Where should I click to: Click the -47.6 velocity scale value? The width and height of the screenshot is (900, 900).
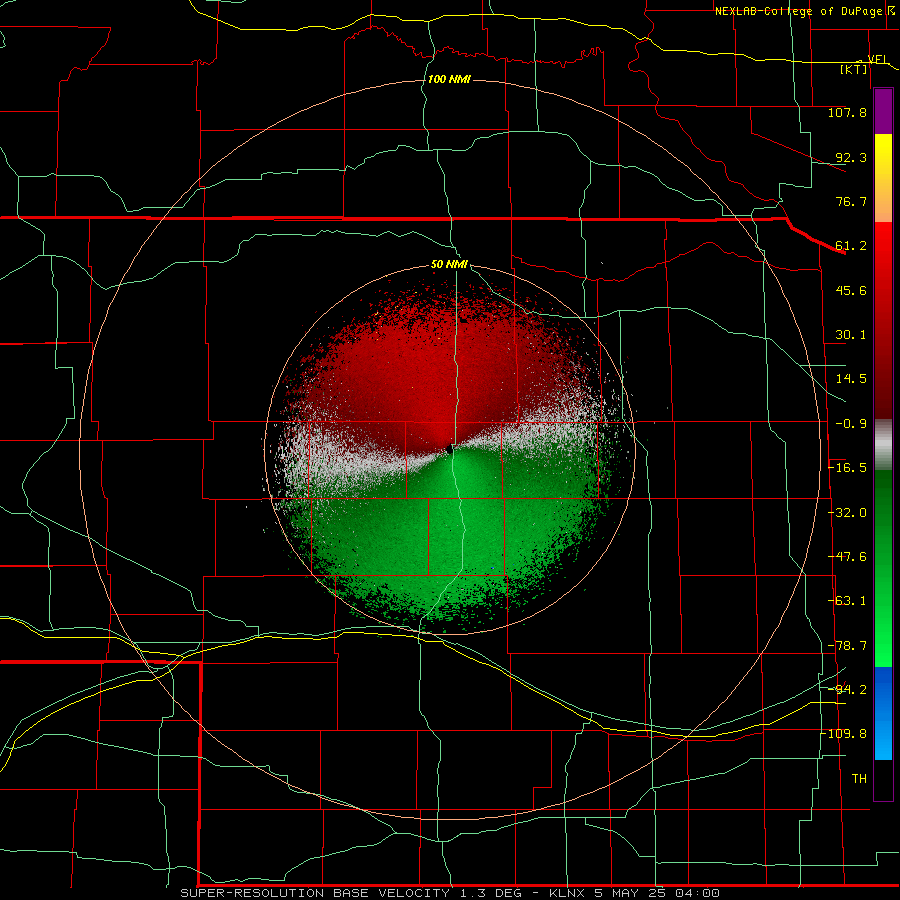[847, 557]
